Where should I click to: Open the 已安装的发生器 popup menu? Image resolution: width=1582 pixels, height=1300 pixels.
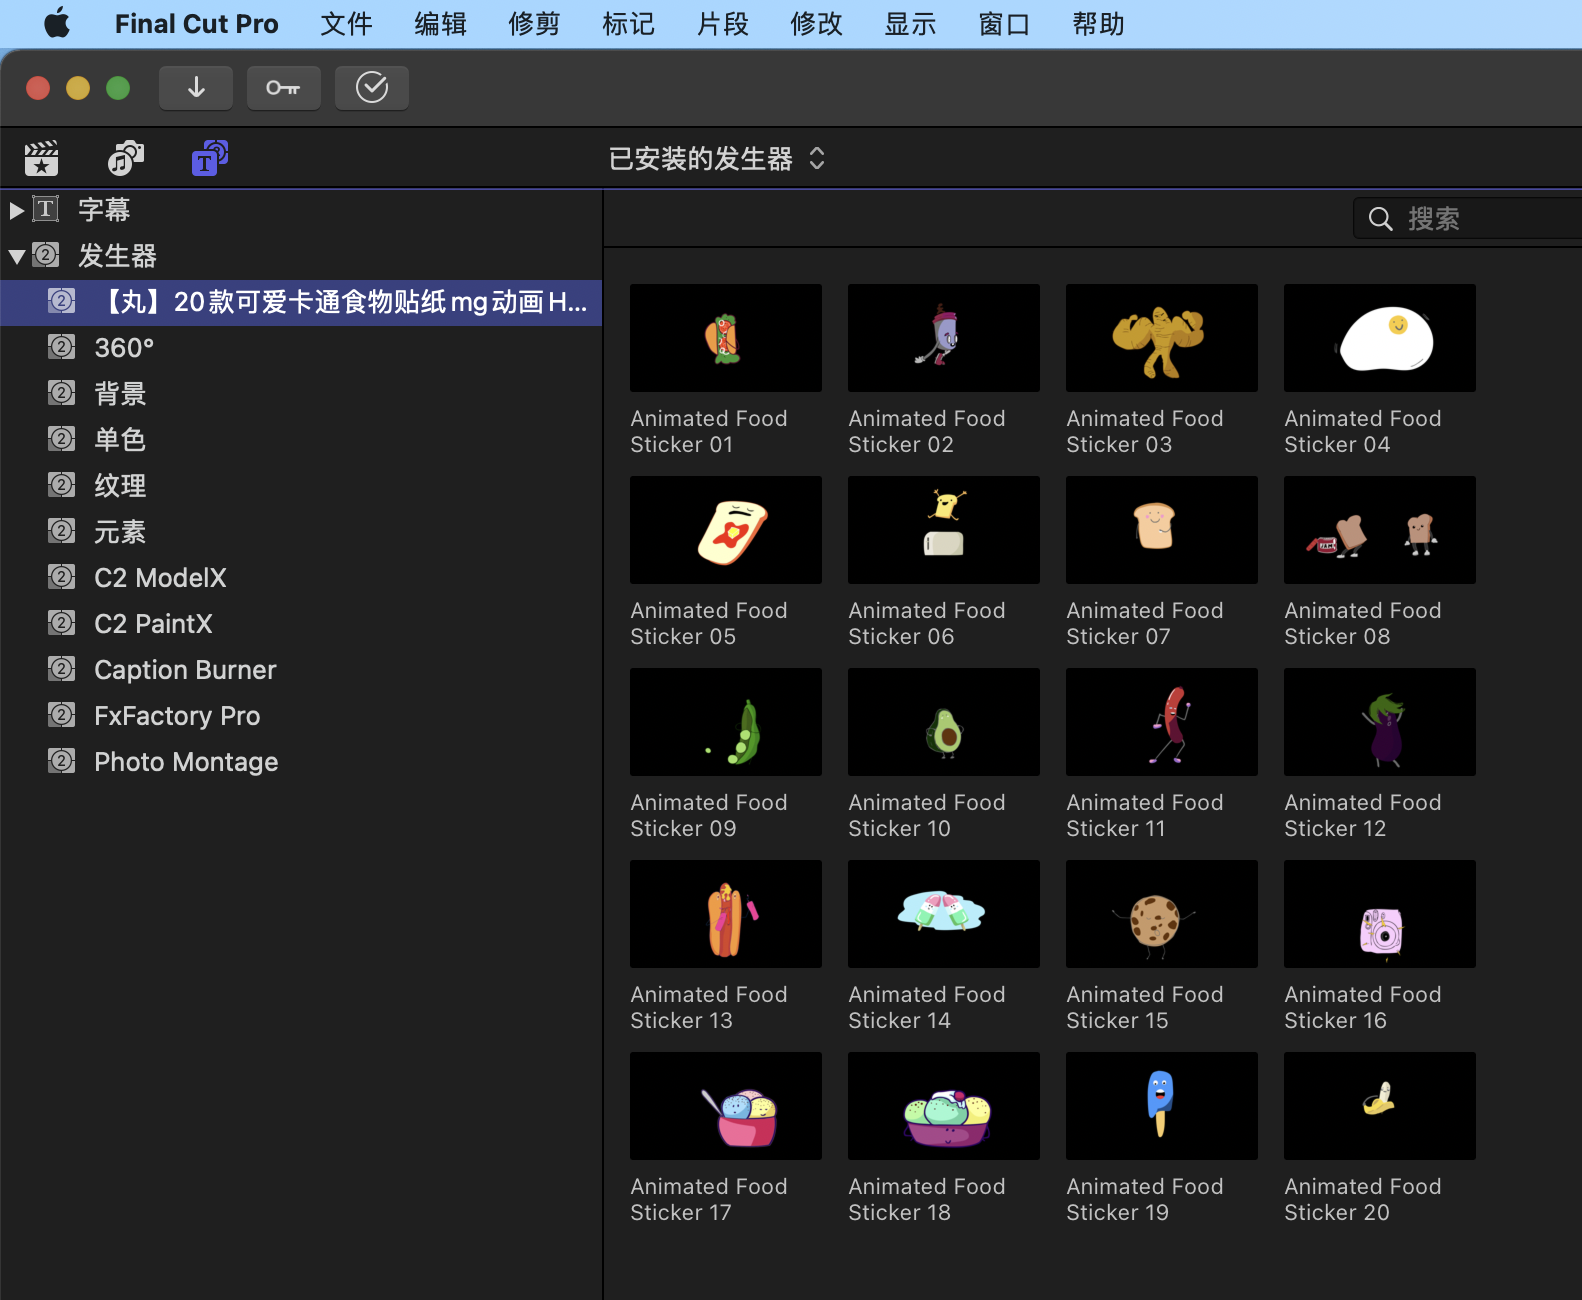point(717,159)
